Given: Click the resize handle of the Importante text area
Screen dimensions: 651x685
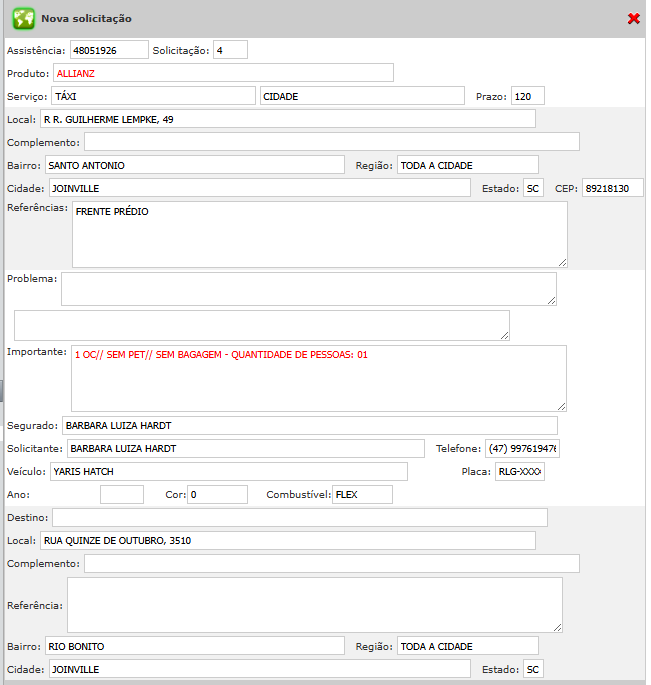Looking at the screenshot, I should [x=562, y=406].
